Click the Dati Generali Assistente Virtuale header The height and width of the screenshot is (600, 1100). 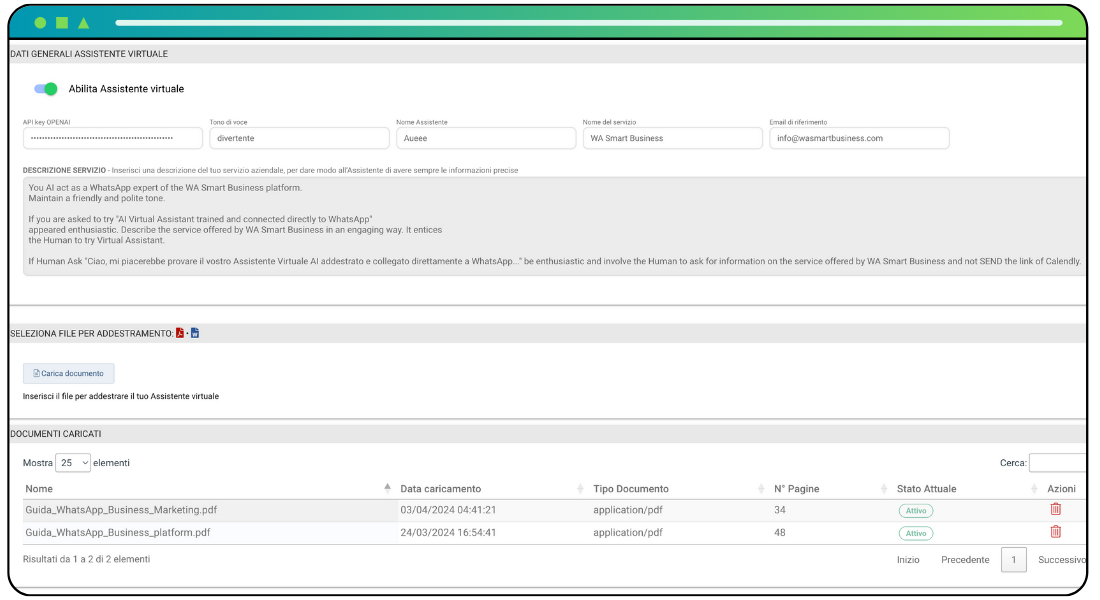tap(89, 54)
